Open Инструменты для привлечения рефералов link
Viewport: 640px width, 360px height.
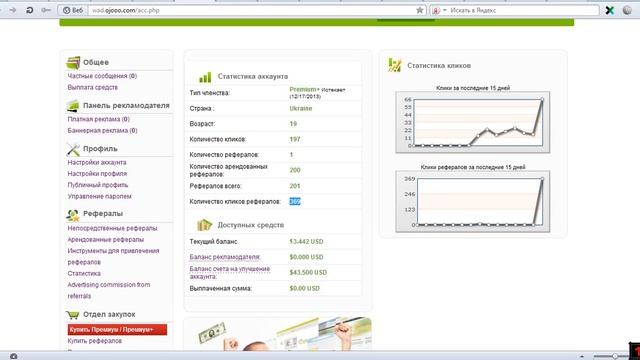coord(113,256)
